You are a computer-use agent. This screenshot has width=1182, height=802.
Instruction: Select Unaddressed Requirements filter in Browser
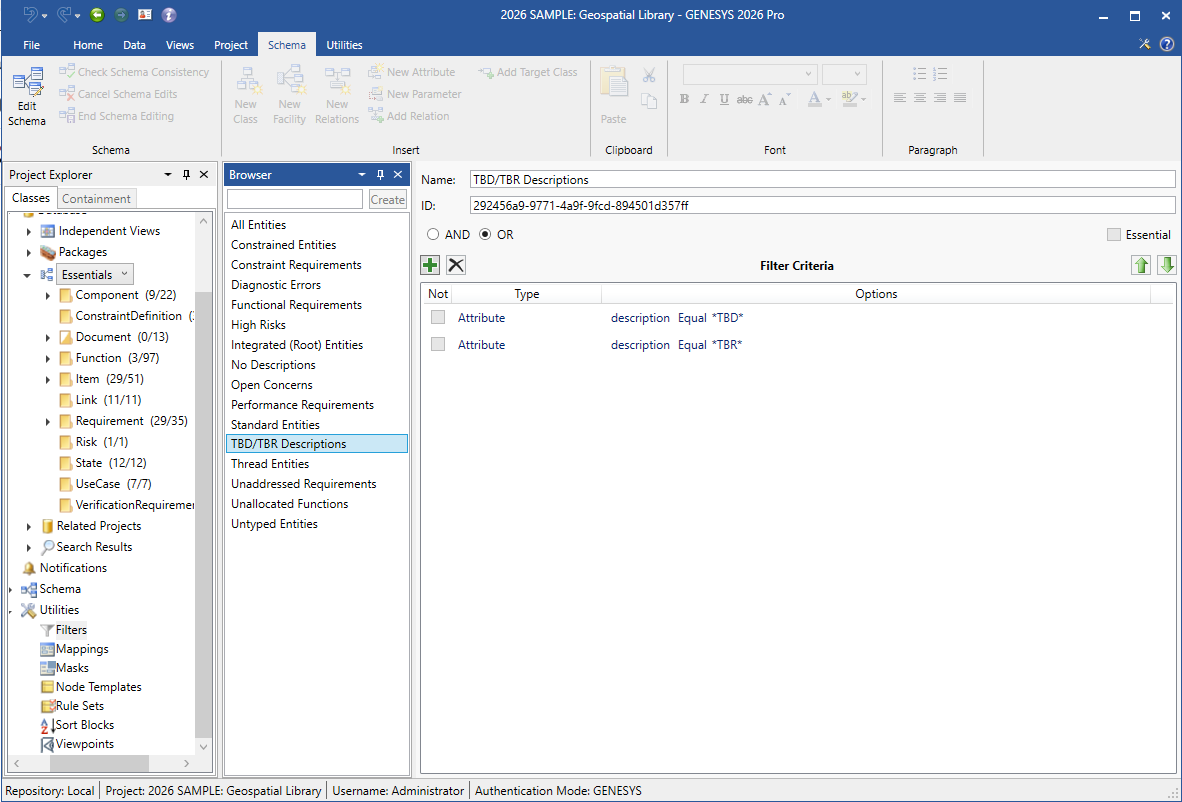pyautogui.click(x=303, y=484)
